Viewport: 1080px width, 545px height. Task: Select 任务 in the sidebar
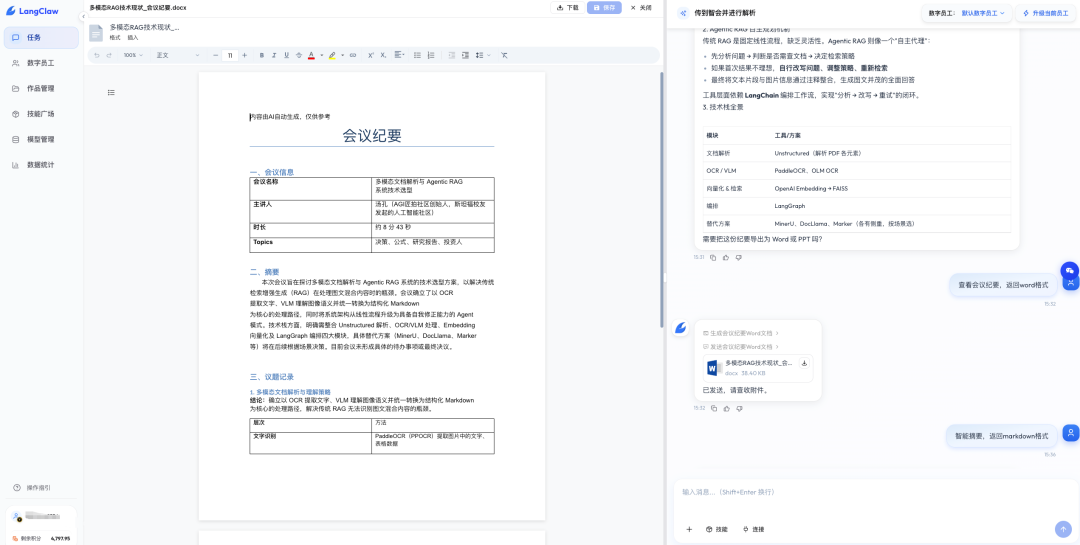41,37
